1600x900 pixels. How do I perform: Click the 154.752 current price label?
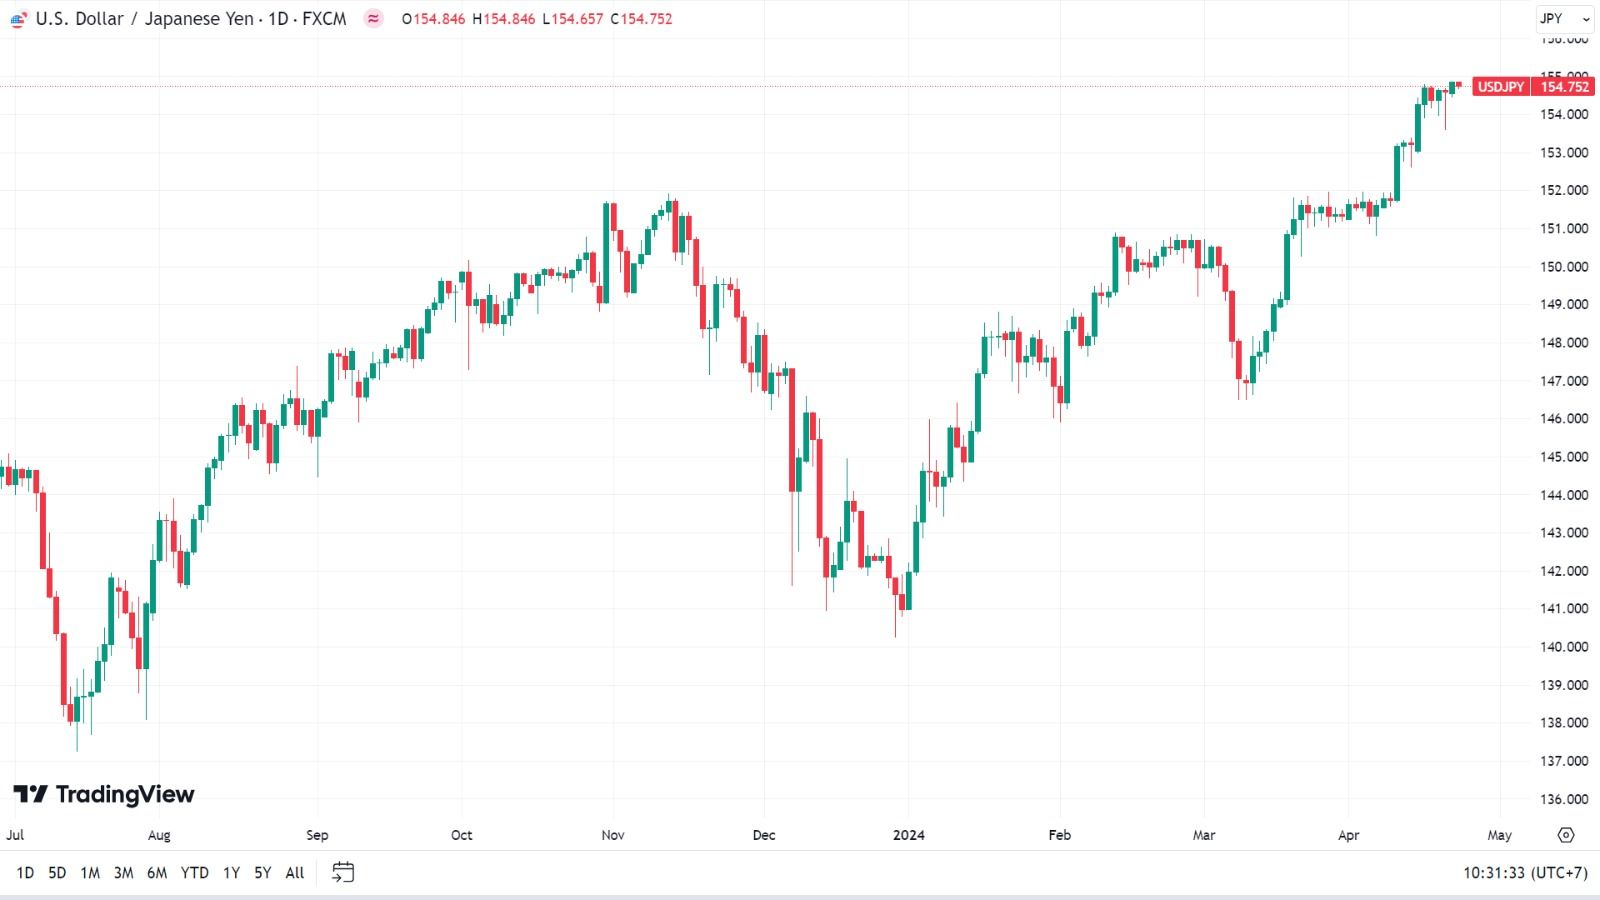point(1565,87)
